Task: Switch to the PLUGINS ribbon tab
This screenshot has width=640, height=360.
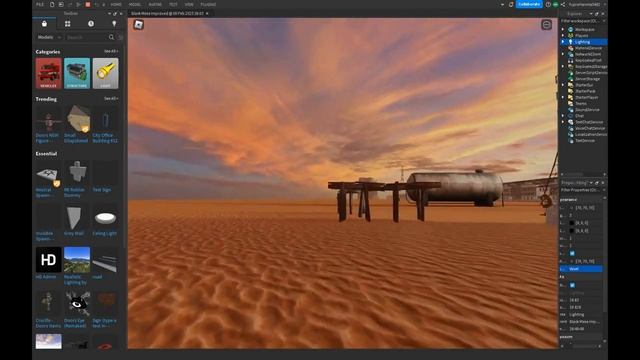Action: tap(208, 4)
